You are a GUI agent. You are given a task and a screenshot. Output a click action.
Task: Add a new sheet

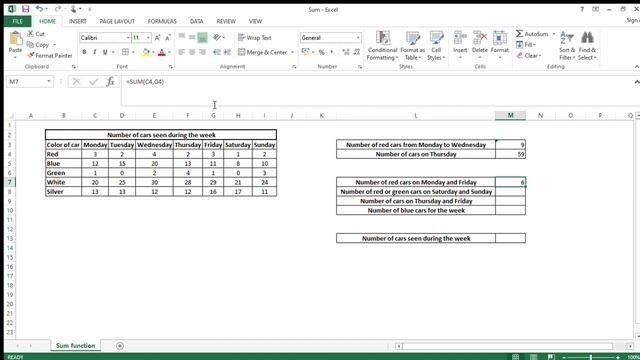[x=120, y=346]
